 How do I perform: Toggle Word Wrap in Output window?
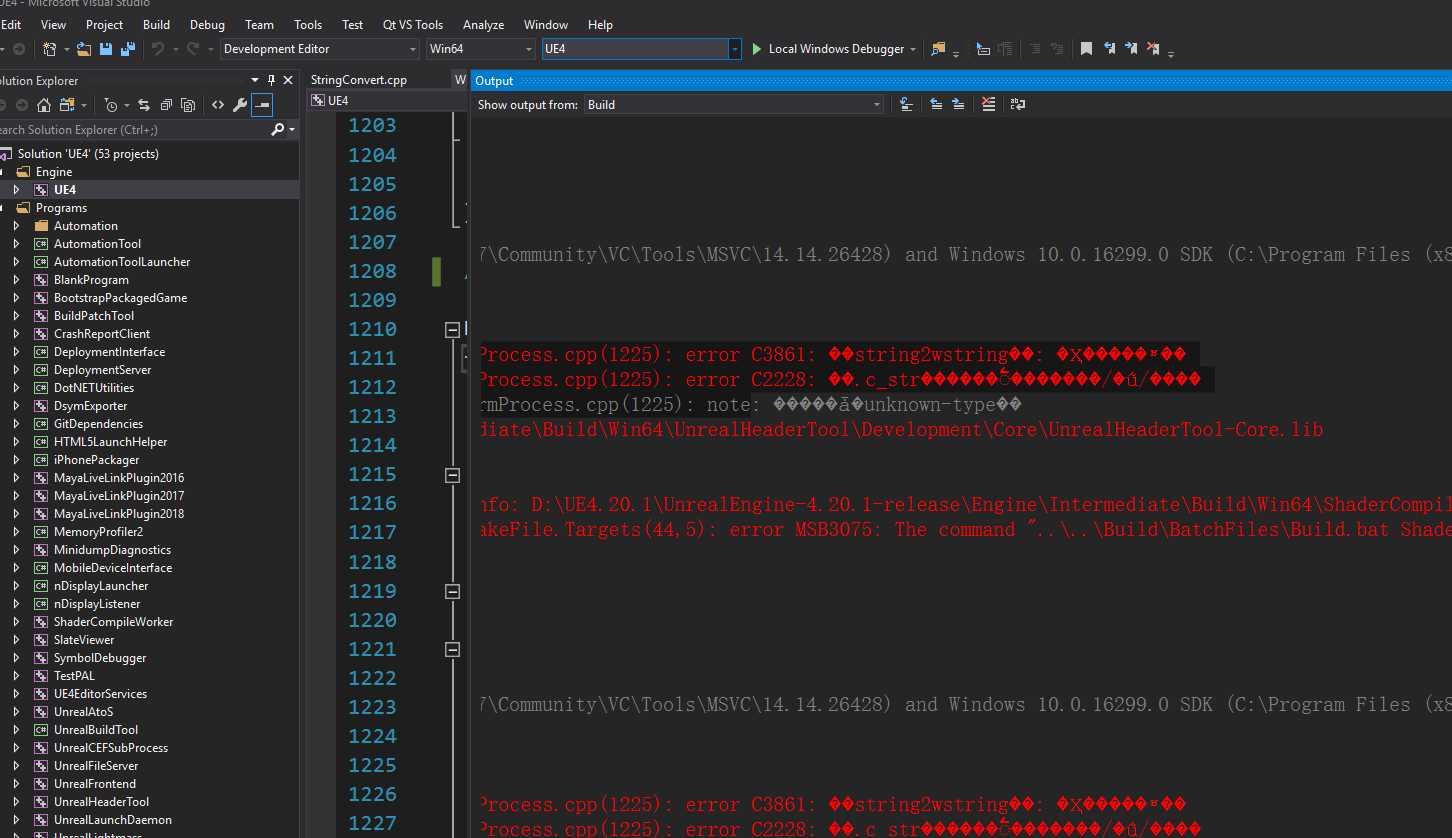pyautogui.click(x=1018, y=104)
